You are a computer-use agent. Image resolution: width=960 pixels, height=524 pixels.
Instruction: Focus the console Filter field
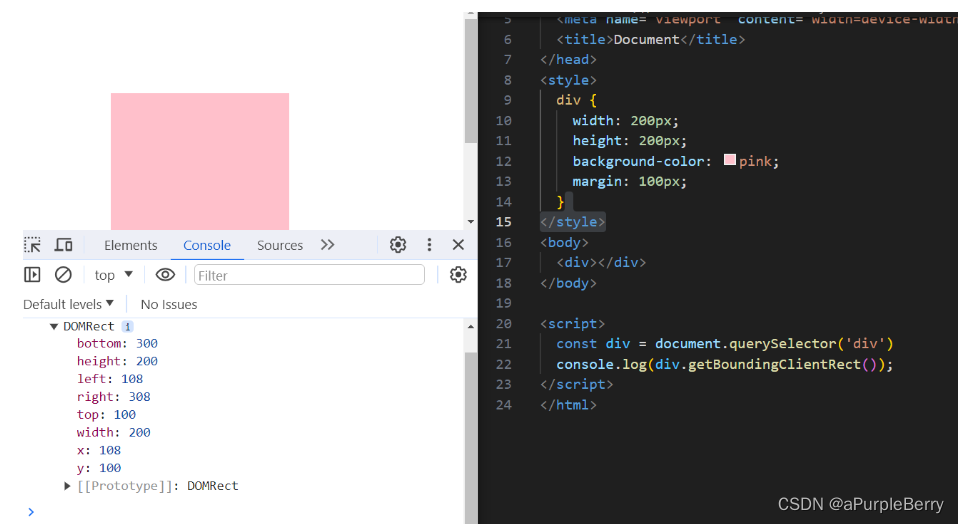309,275
